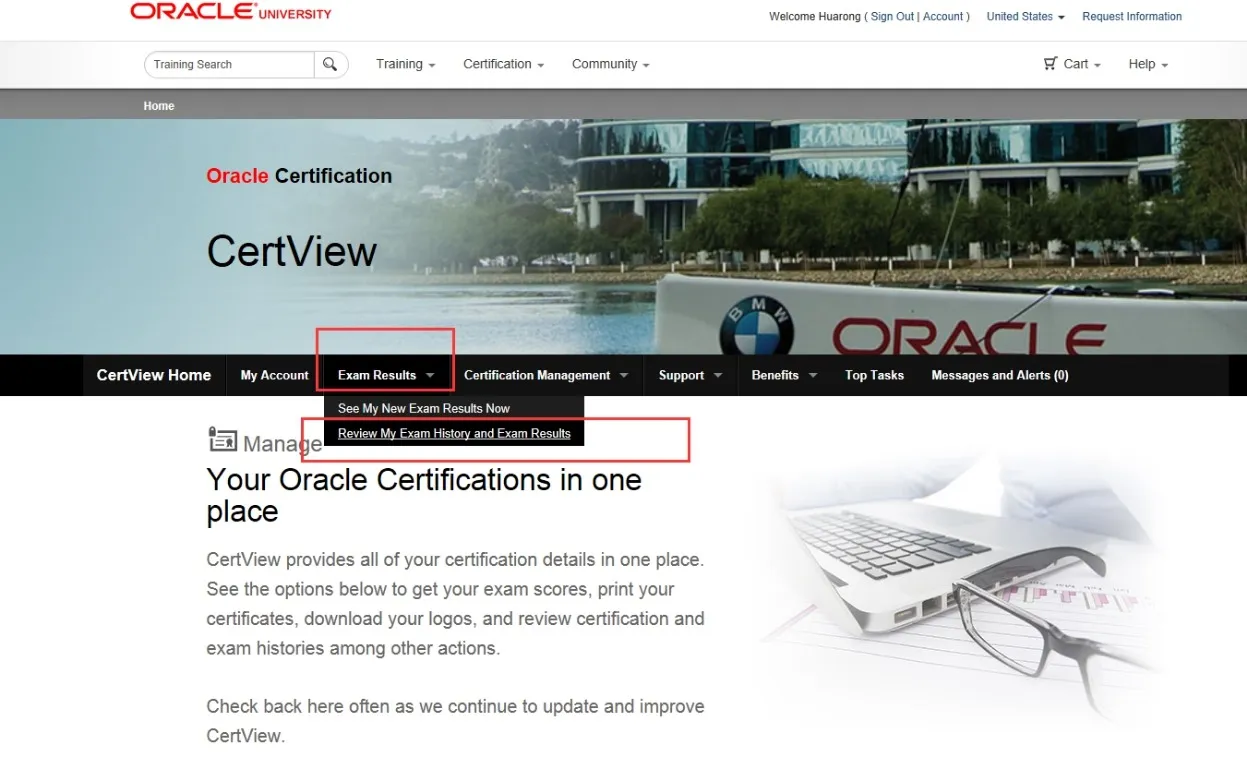The image size is (1247, 757).
Task: Expand the Community dropdown
Action: pyautogui.click(x=610, y=64)
